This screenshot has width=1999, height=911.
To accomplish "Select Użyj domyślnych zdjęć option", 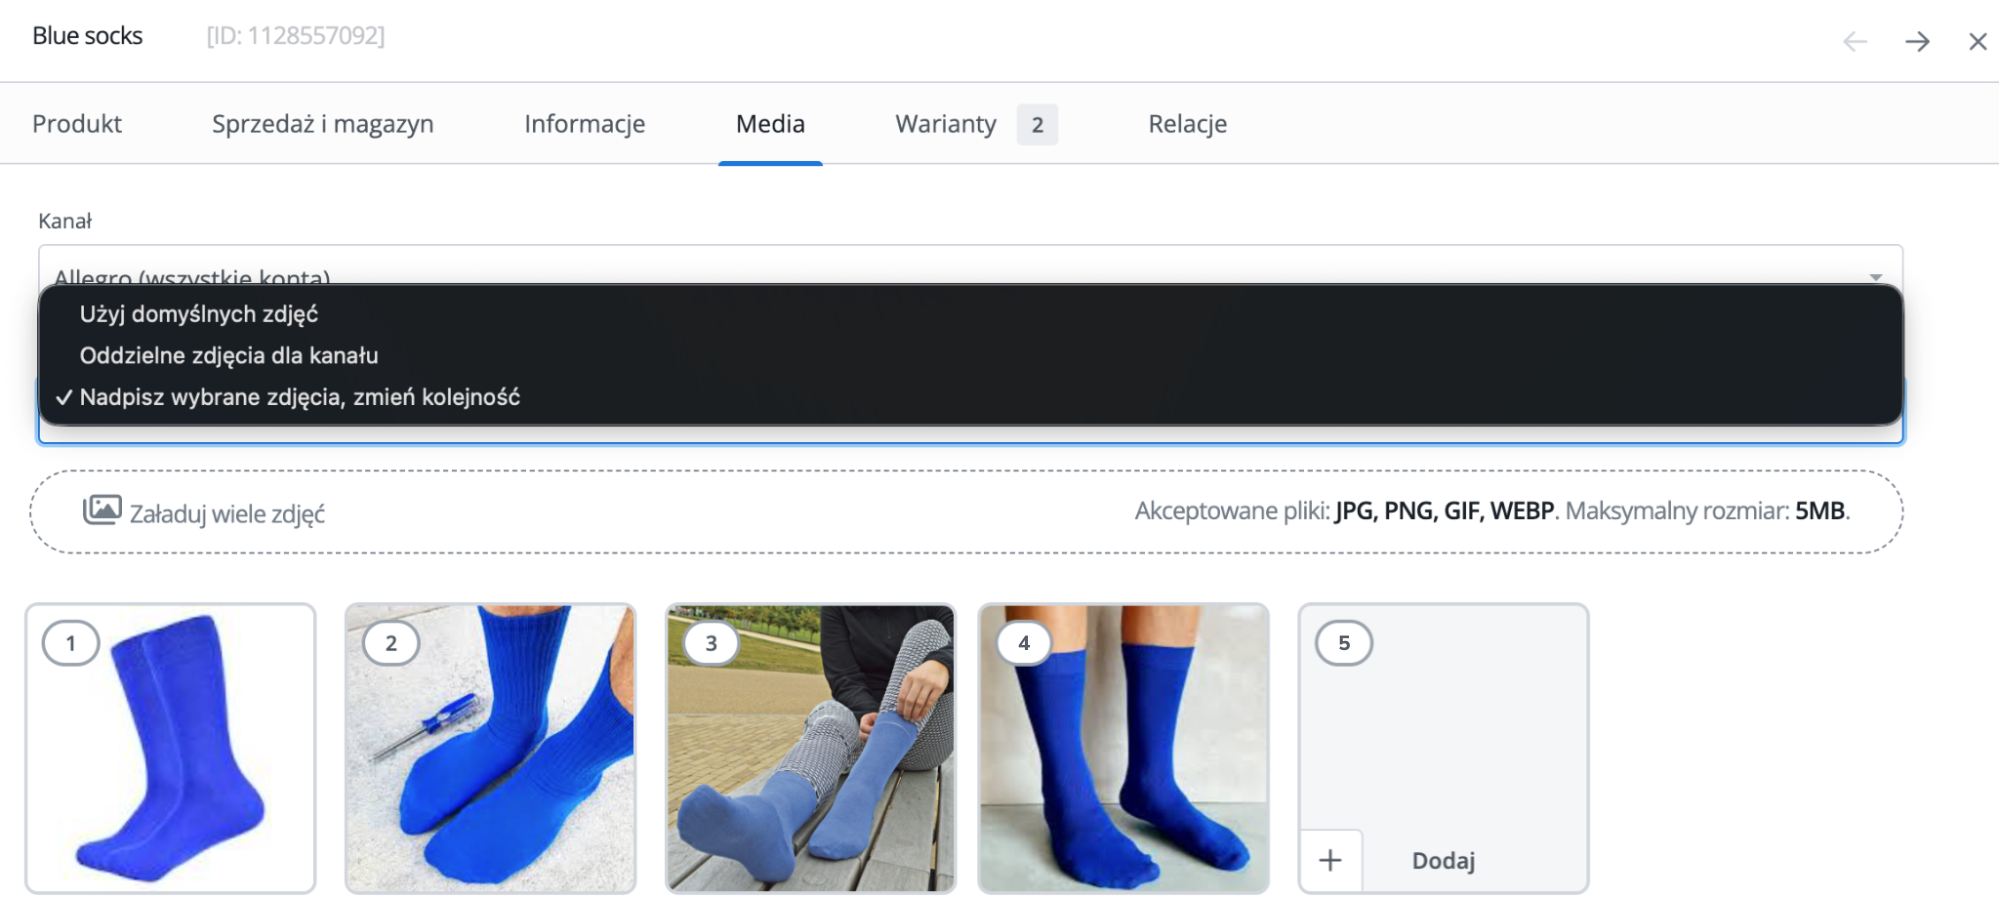I will (x=199, y=314).
